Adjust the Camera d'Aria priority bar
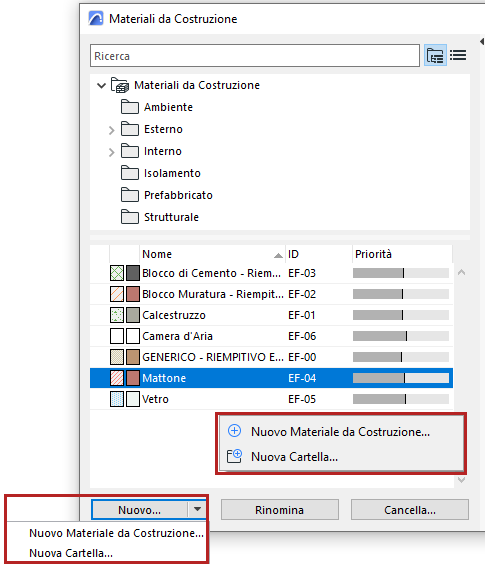 [401, 336]
